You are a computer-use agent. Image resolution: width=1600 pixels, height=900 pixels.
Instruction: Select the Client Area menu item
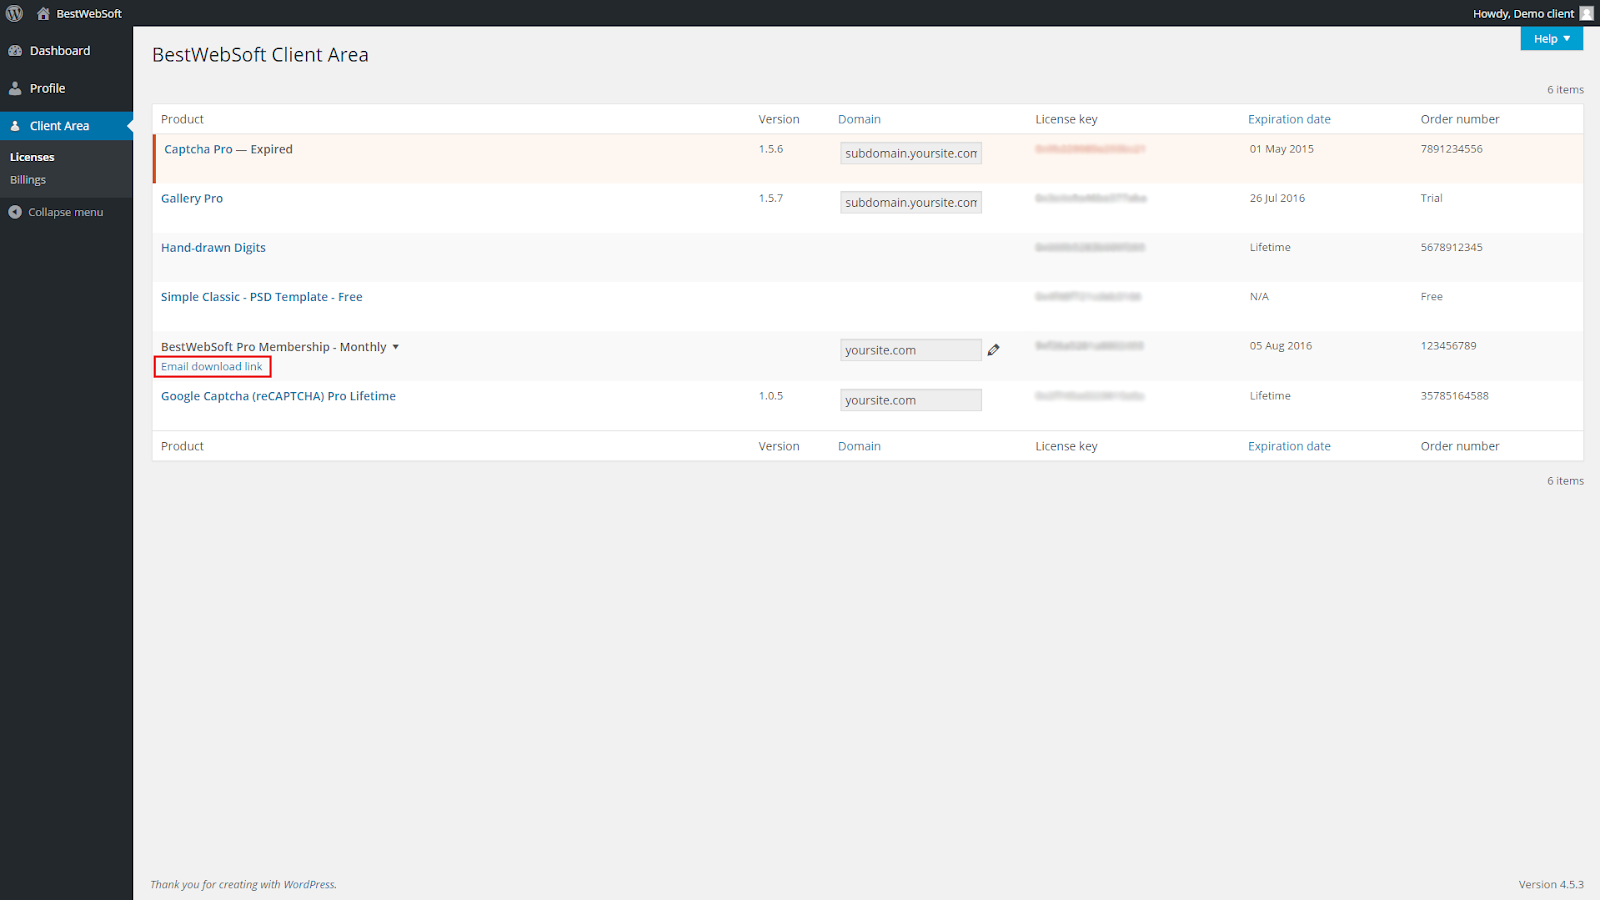click(x=66, y=126)
